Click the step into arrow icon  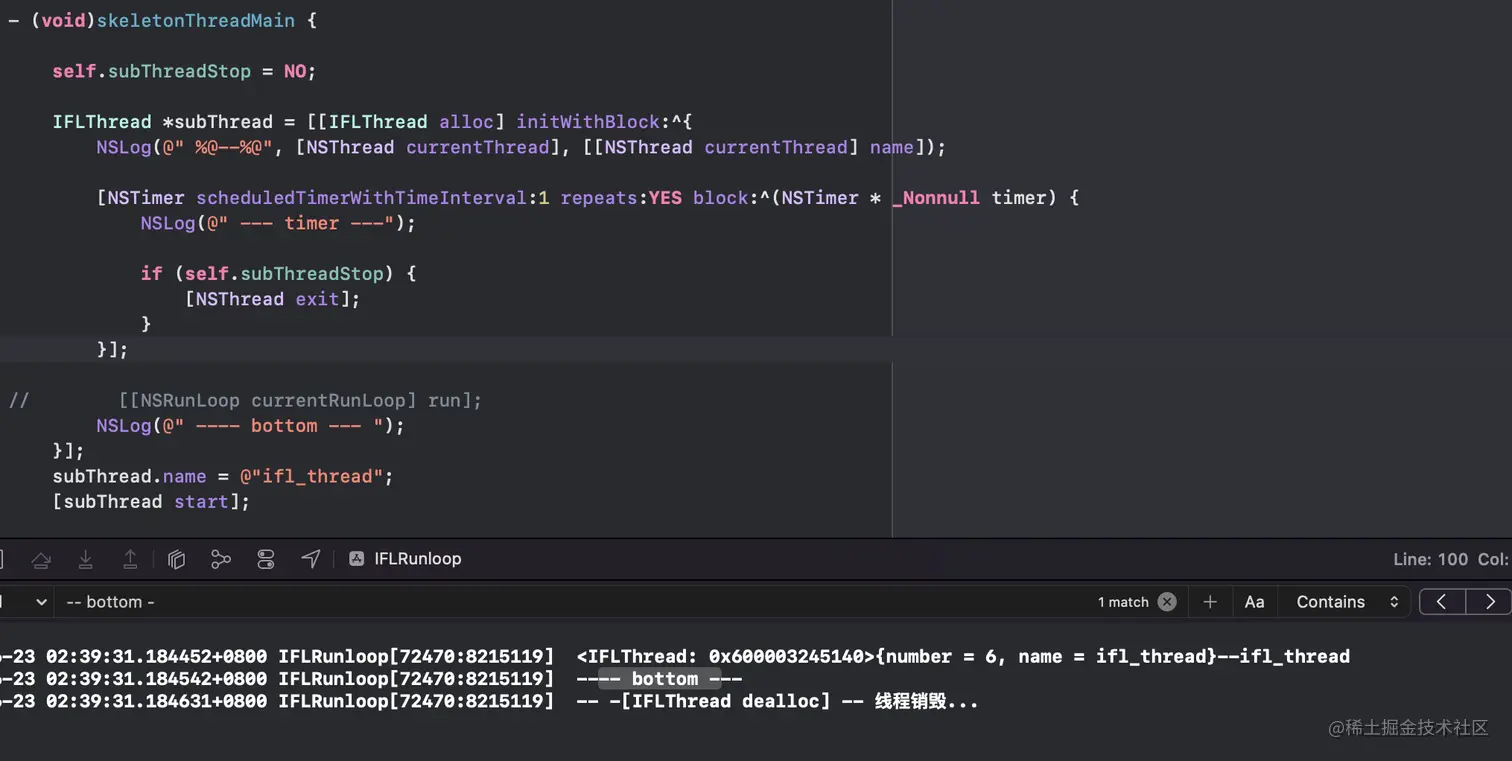coord(86,559)
